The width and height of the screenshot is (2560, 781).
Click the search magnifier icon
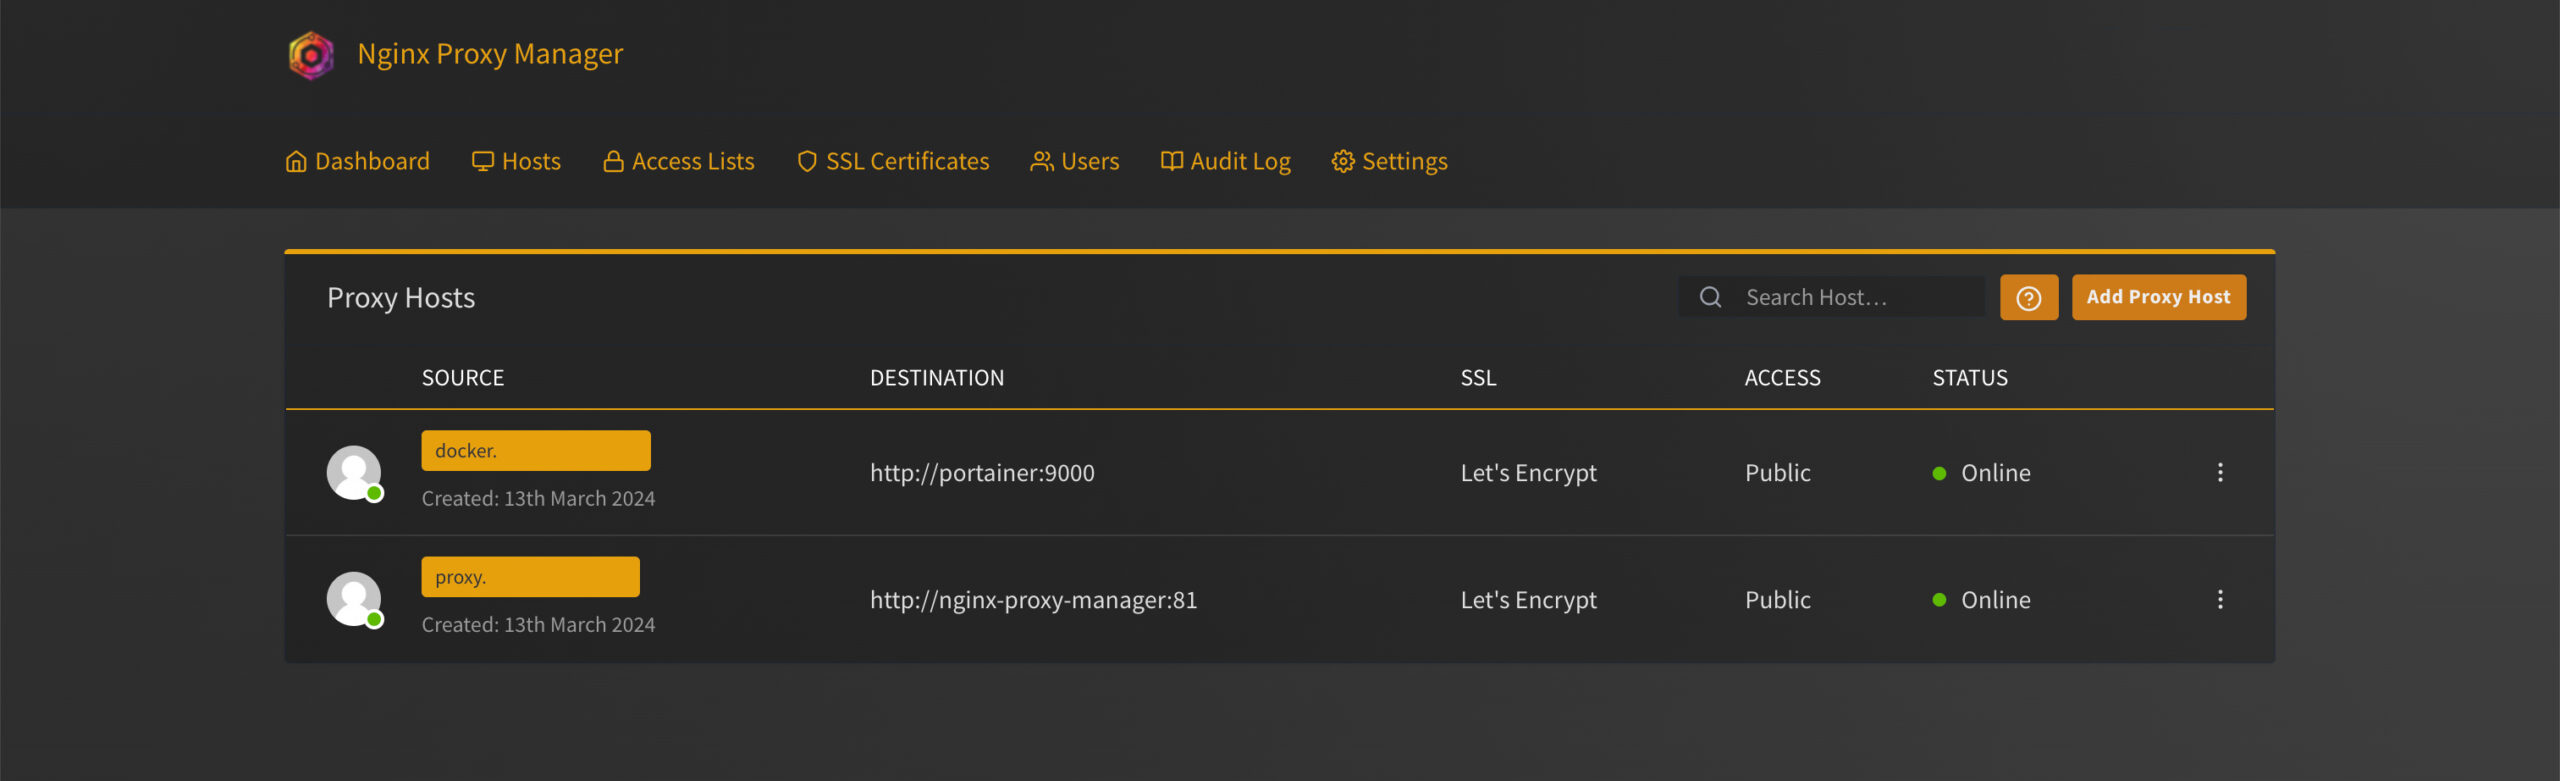click(1711, 297)
